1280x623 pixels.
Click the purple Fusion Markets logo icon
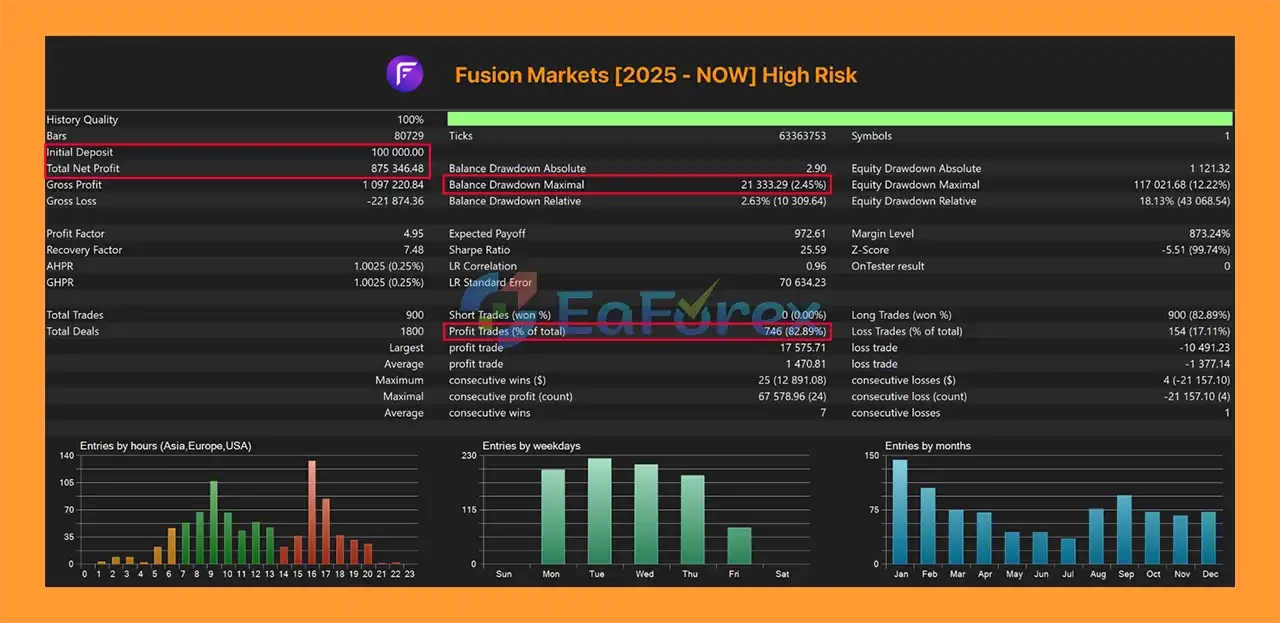[x=405, y=74]
